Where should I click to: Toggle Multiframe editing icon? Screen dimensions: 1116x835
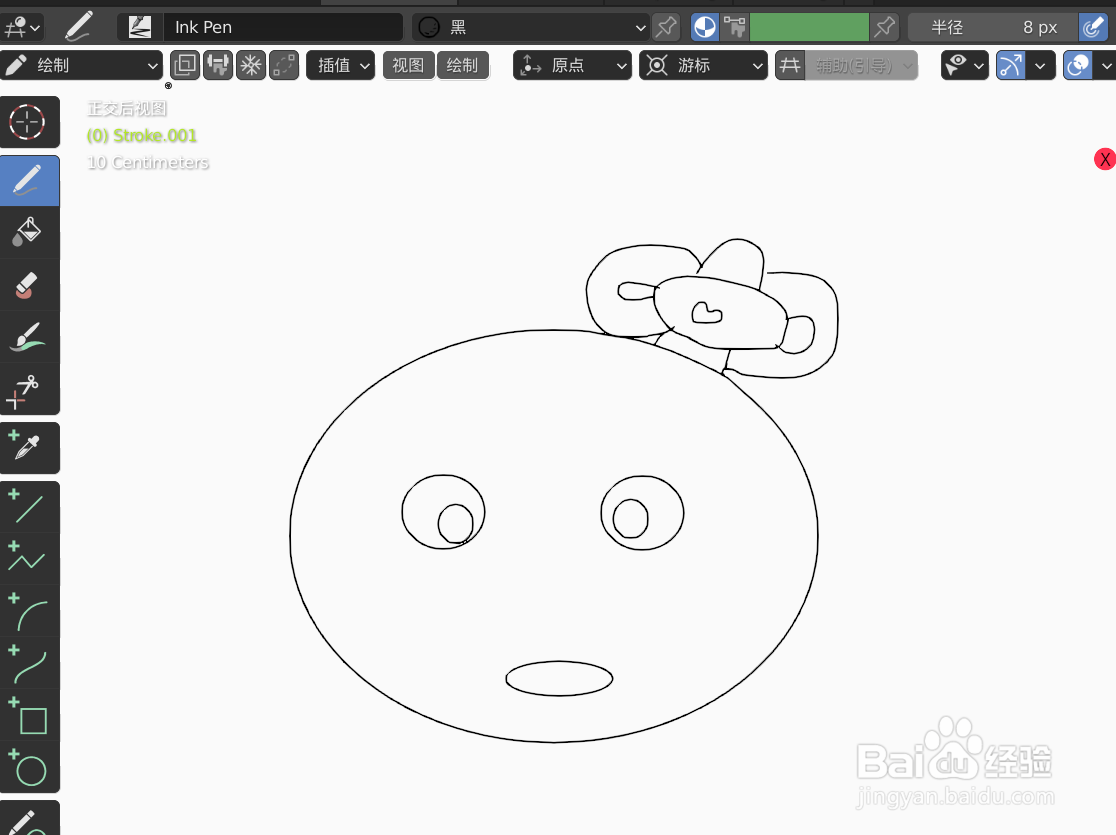click(x=283, y=65)
